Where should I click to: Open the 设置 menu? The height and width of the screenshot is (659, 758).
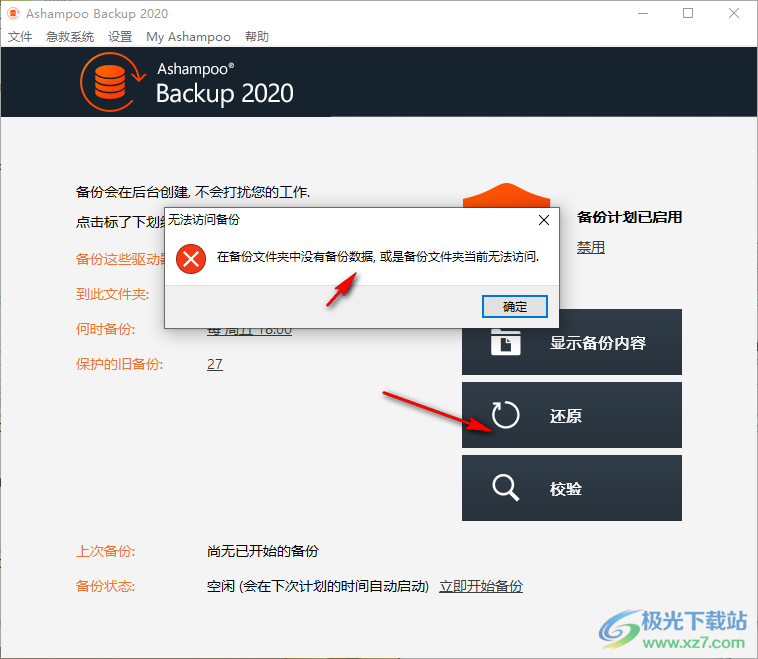click(x=120, y=37)
